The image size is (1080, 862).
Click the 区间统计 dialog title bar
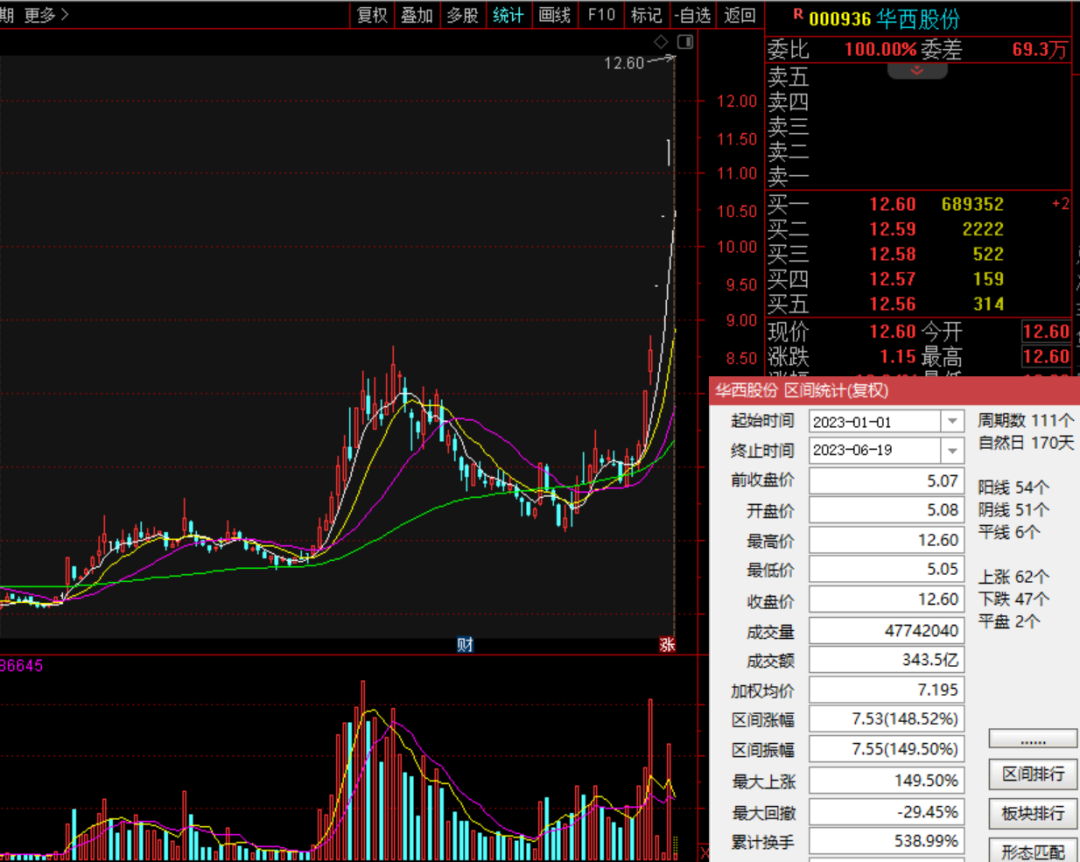pos(894,391)
